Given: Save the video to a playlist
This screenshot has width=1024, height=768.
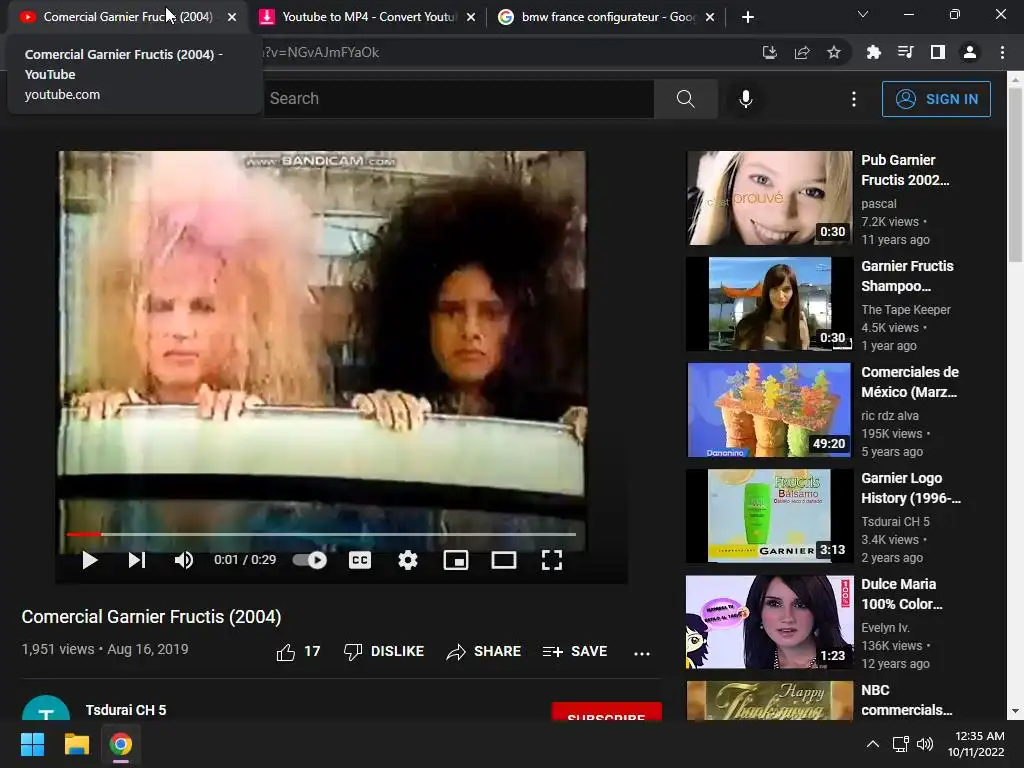Looking at the screenshot, I should 575,652.
